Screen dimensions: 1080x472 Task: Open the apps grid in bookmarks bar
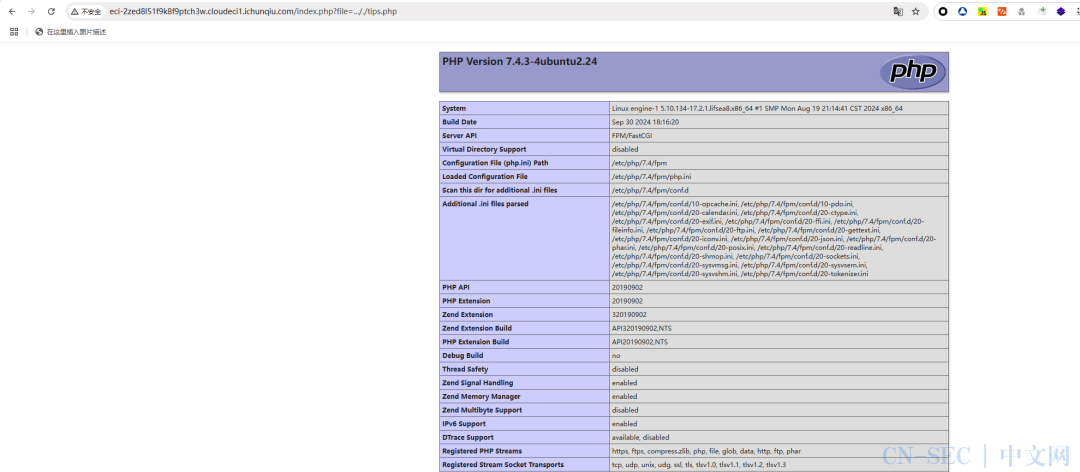point(14,32)
